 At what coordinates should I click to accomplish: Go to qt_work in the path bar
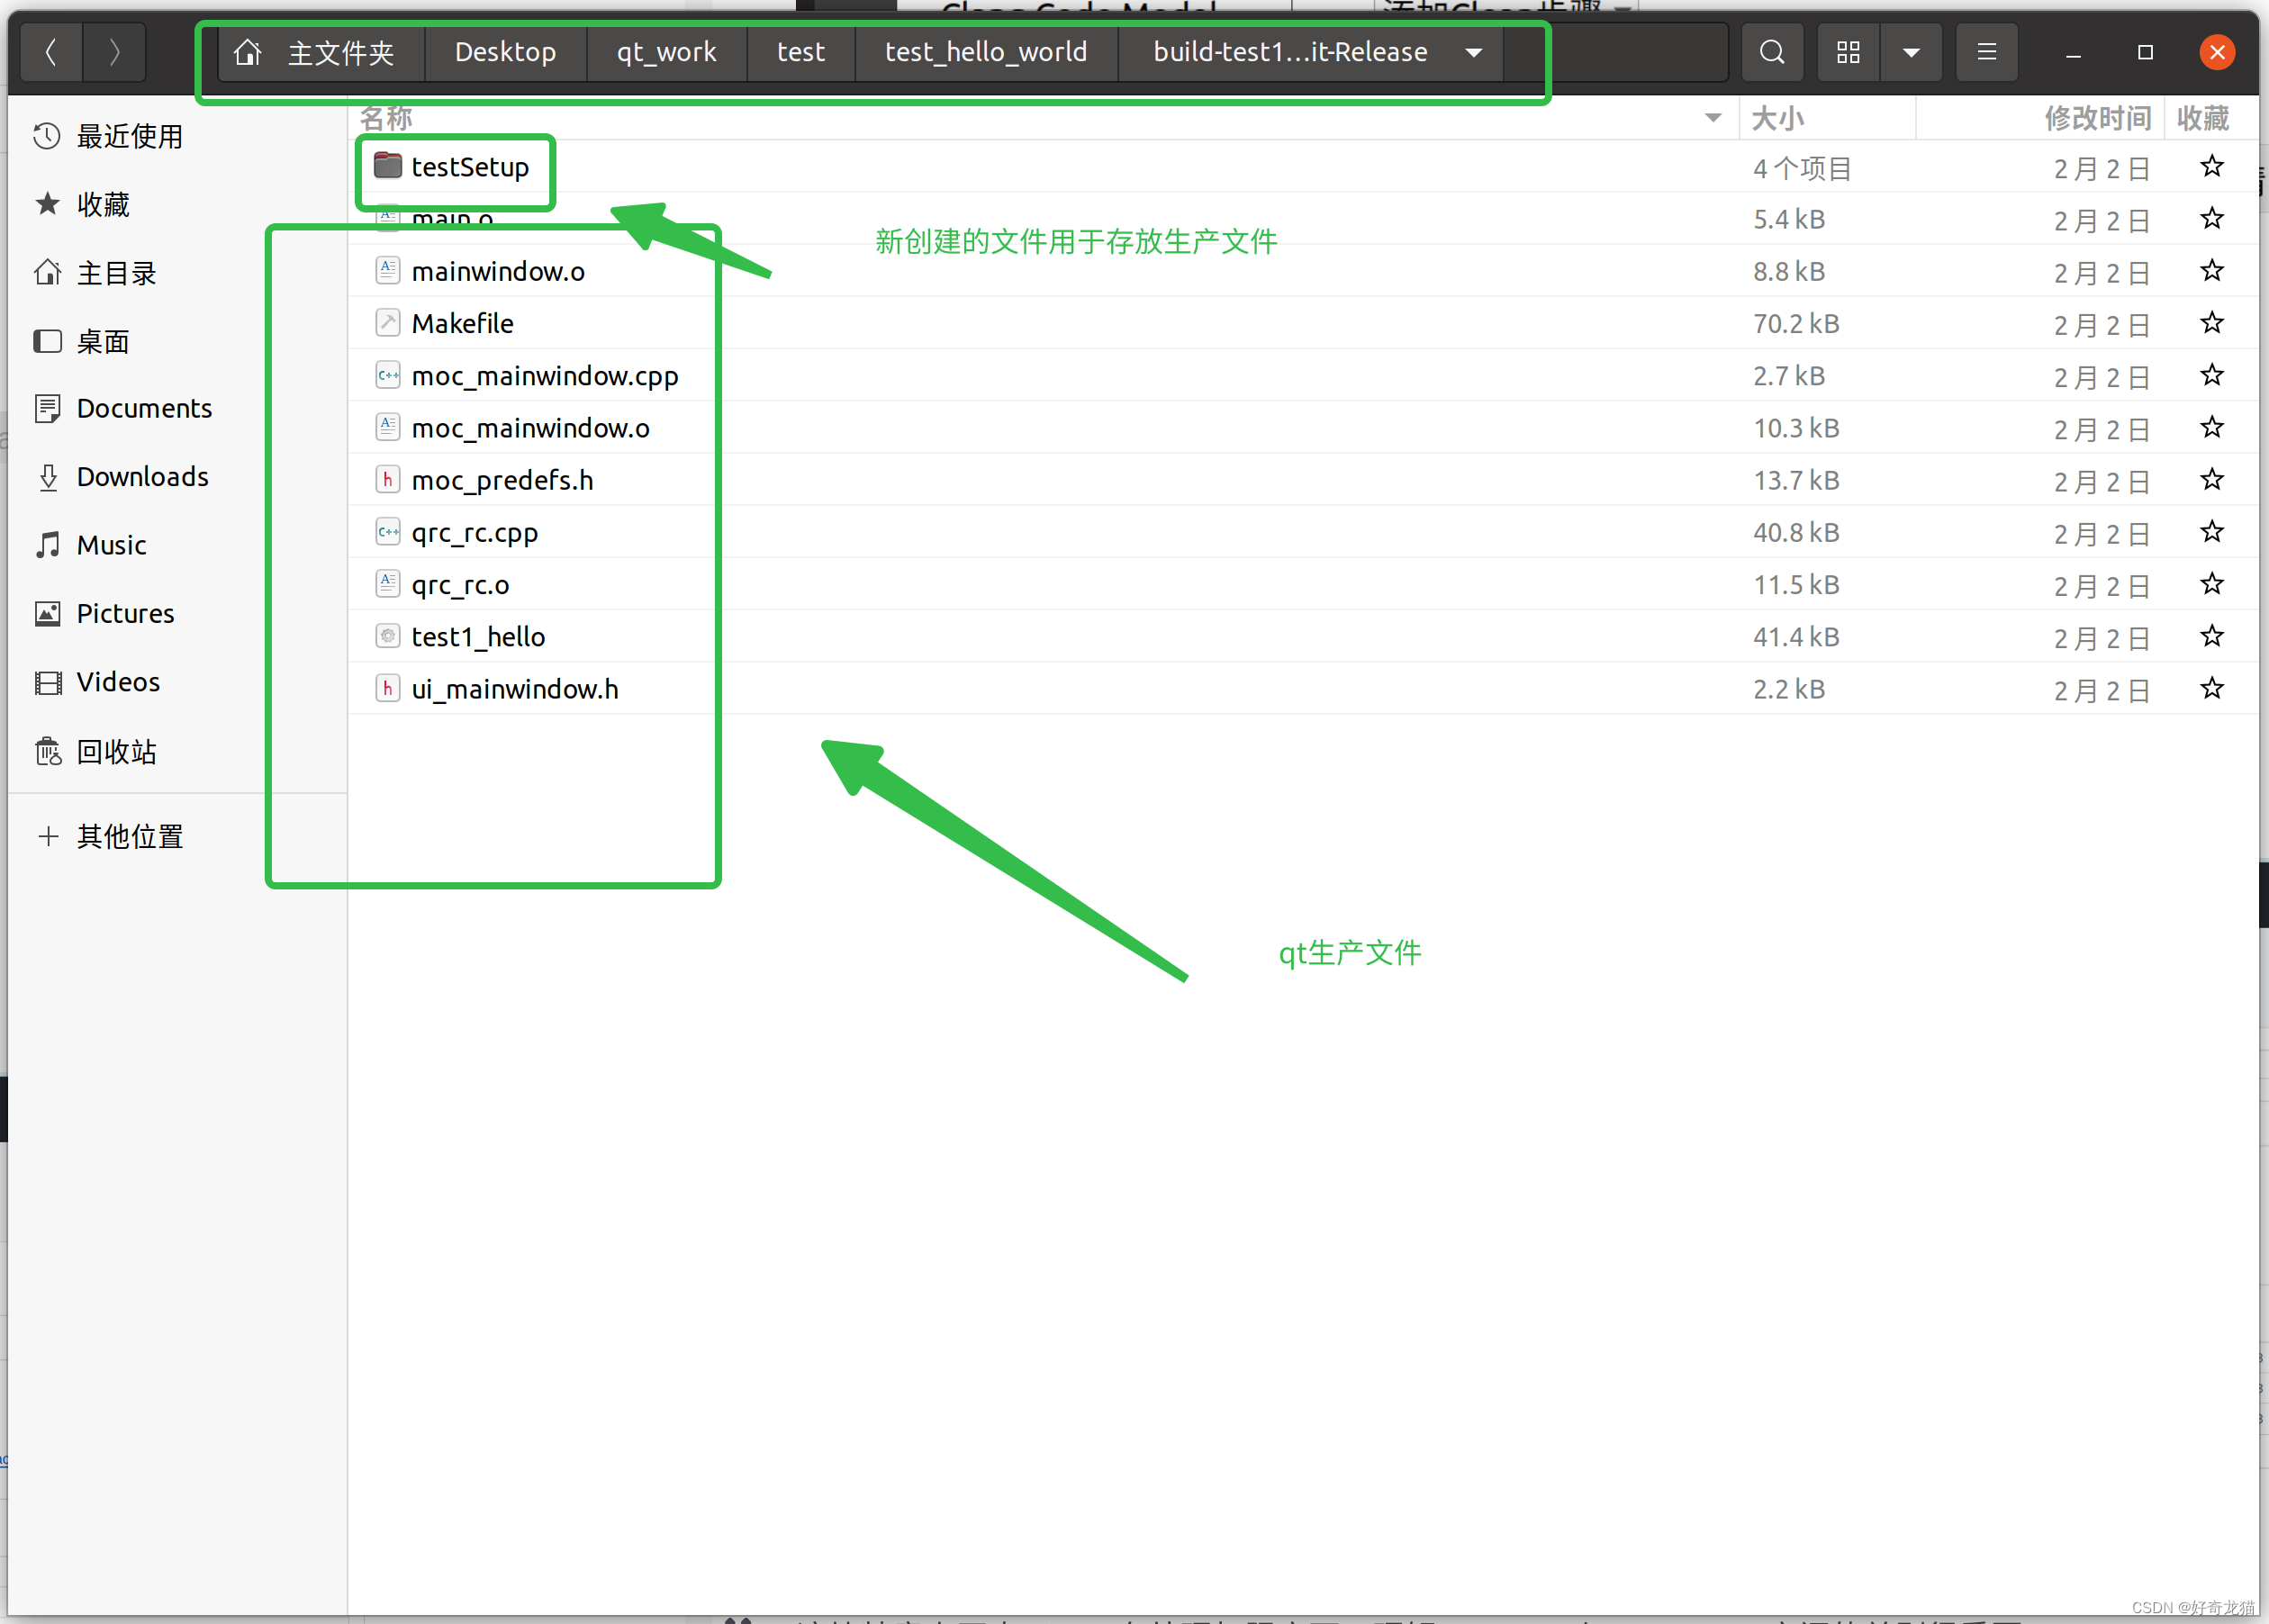[x=666, y=52]
